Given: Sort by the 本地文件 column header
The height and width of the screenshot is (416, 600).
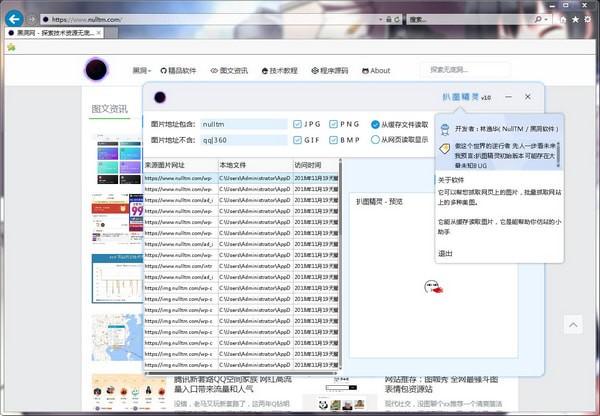Looking at the screenshot, I should tap(255, 165).
